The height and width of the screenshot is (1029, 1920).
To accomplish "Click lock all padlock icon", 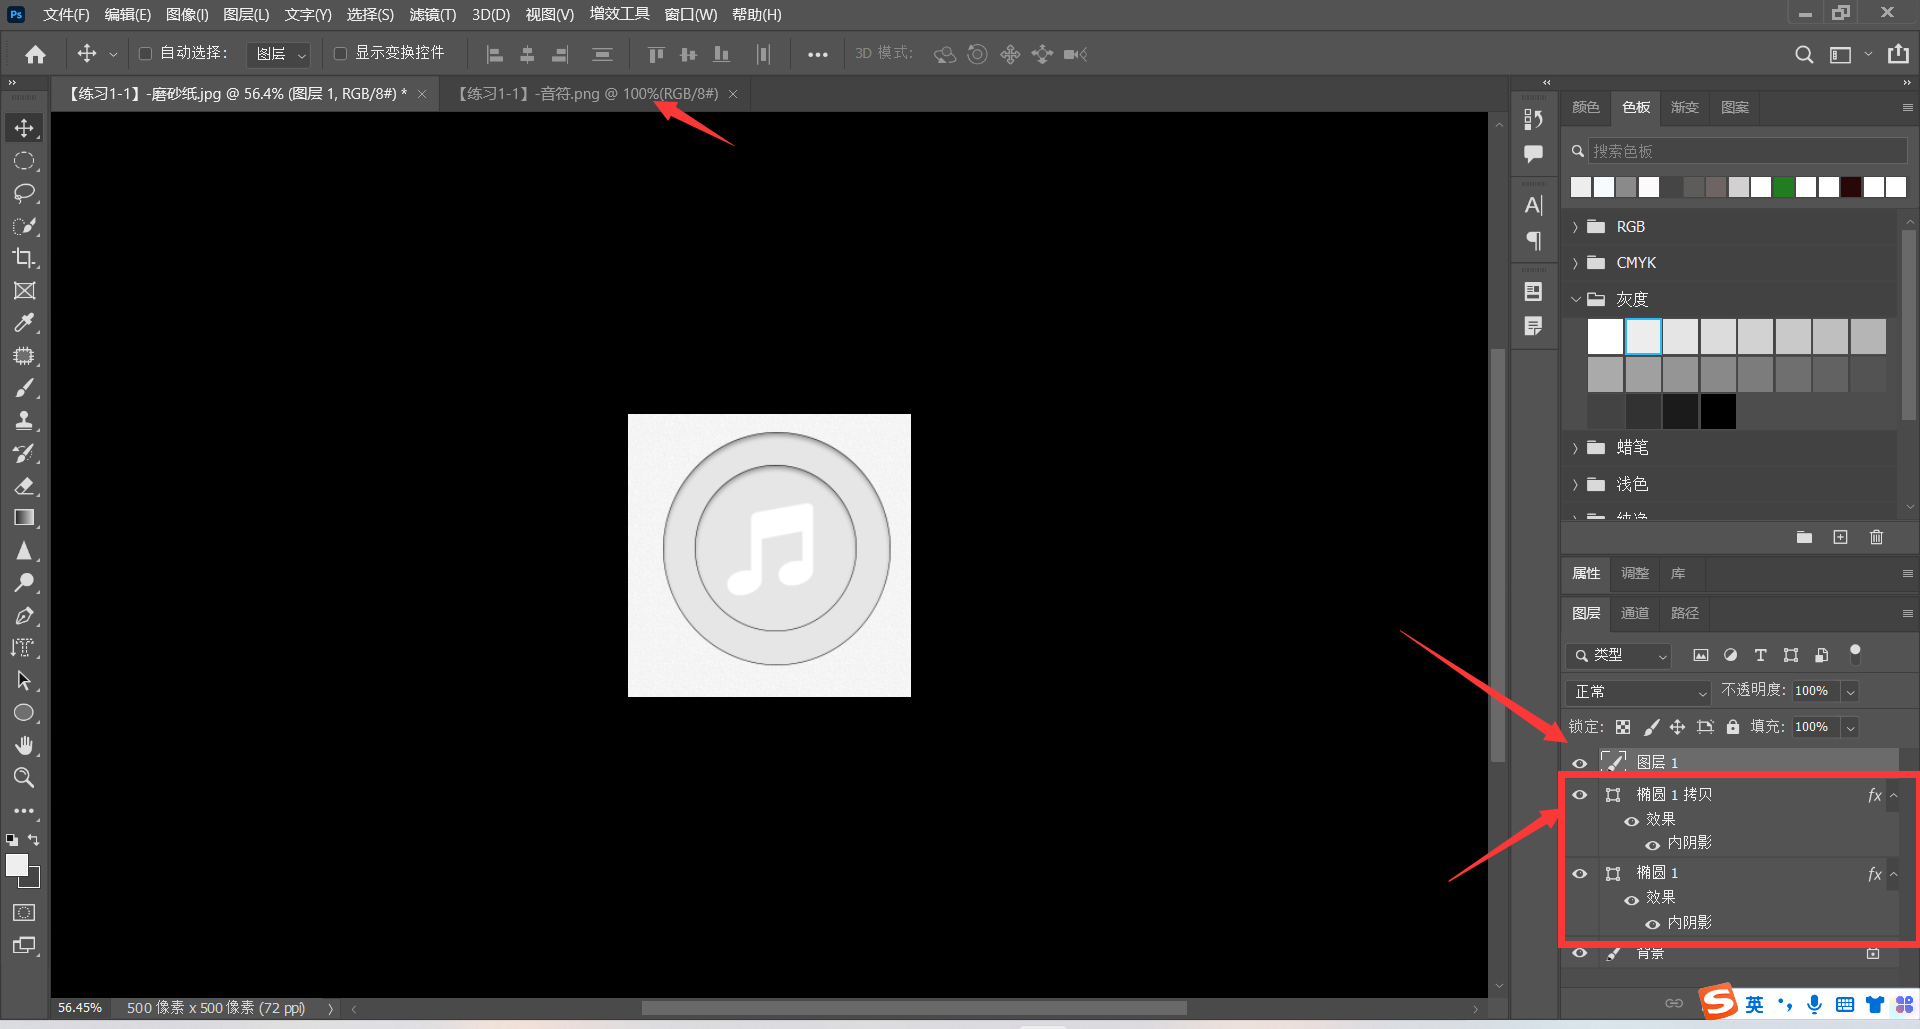I will [1733, 727].
